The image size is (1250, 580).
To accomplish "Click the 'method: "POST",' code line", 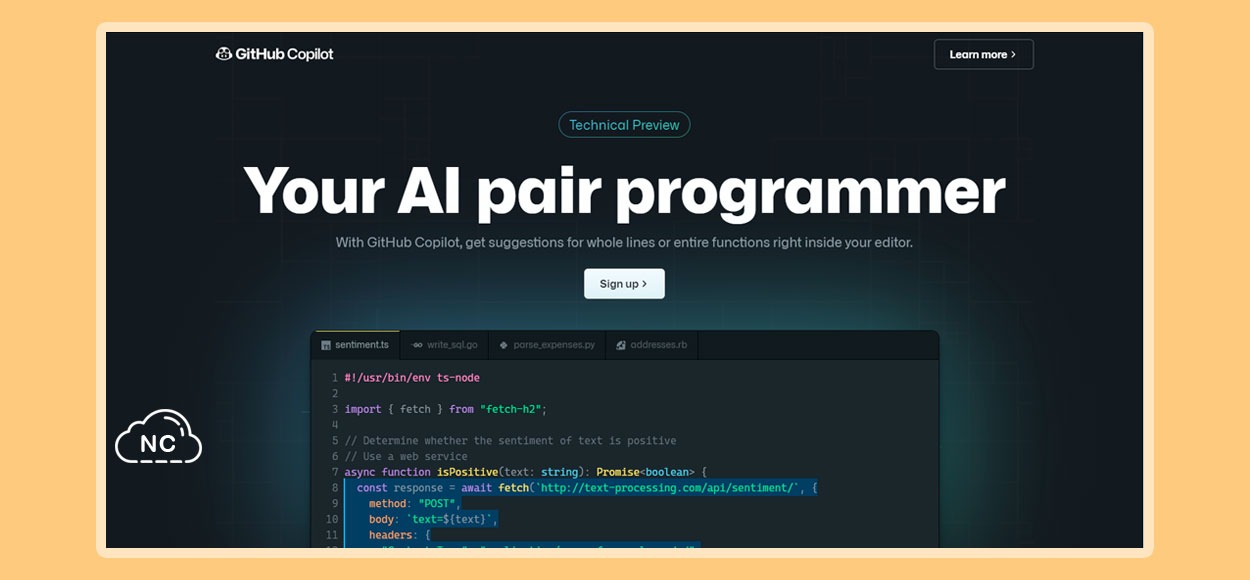I will pos(415,503).
